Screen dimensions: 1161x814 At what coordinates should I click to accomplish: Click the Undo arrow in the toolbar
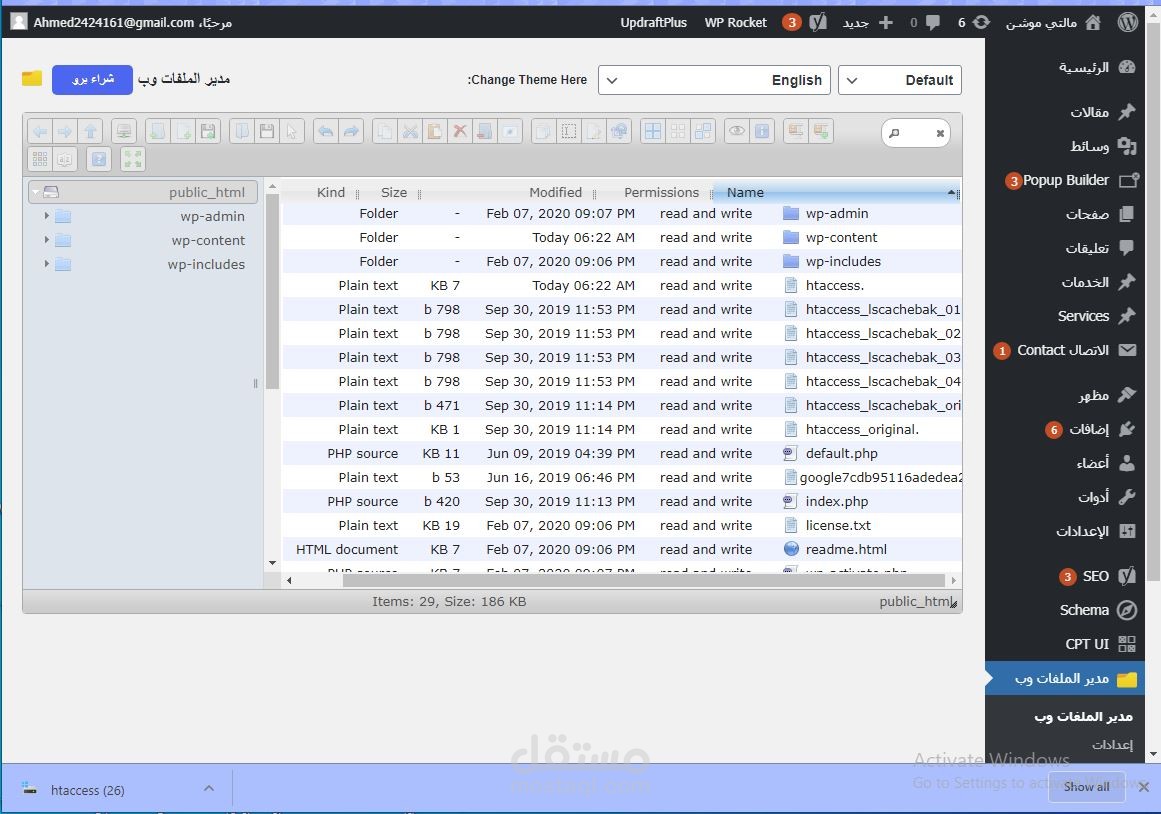pos(325,132)
